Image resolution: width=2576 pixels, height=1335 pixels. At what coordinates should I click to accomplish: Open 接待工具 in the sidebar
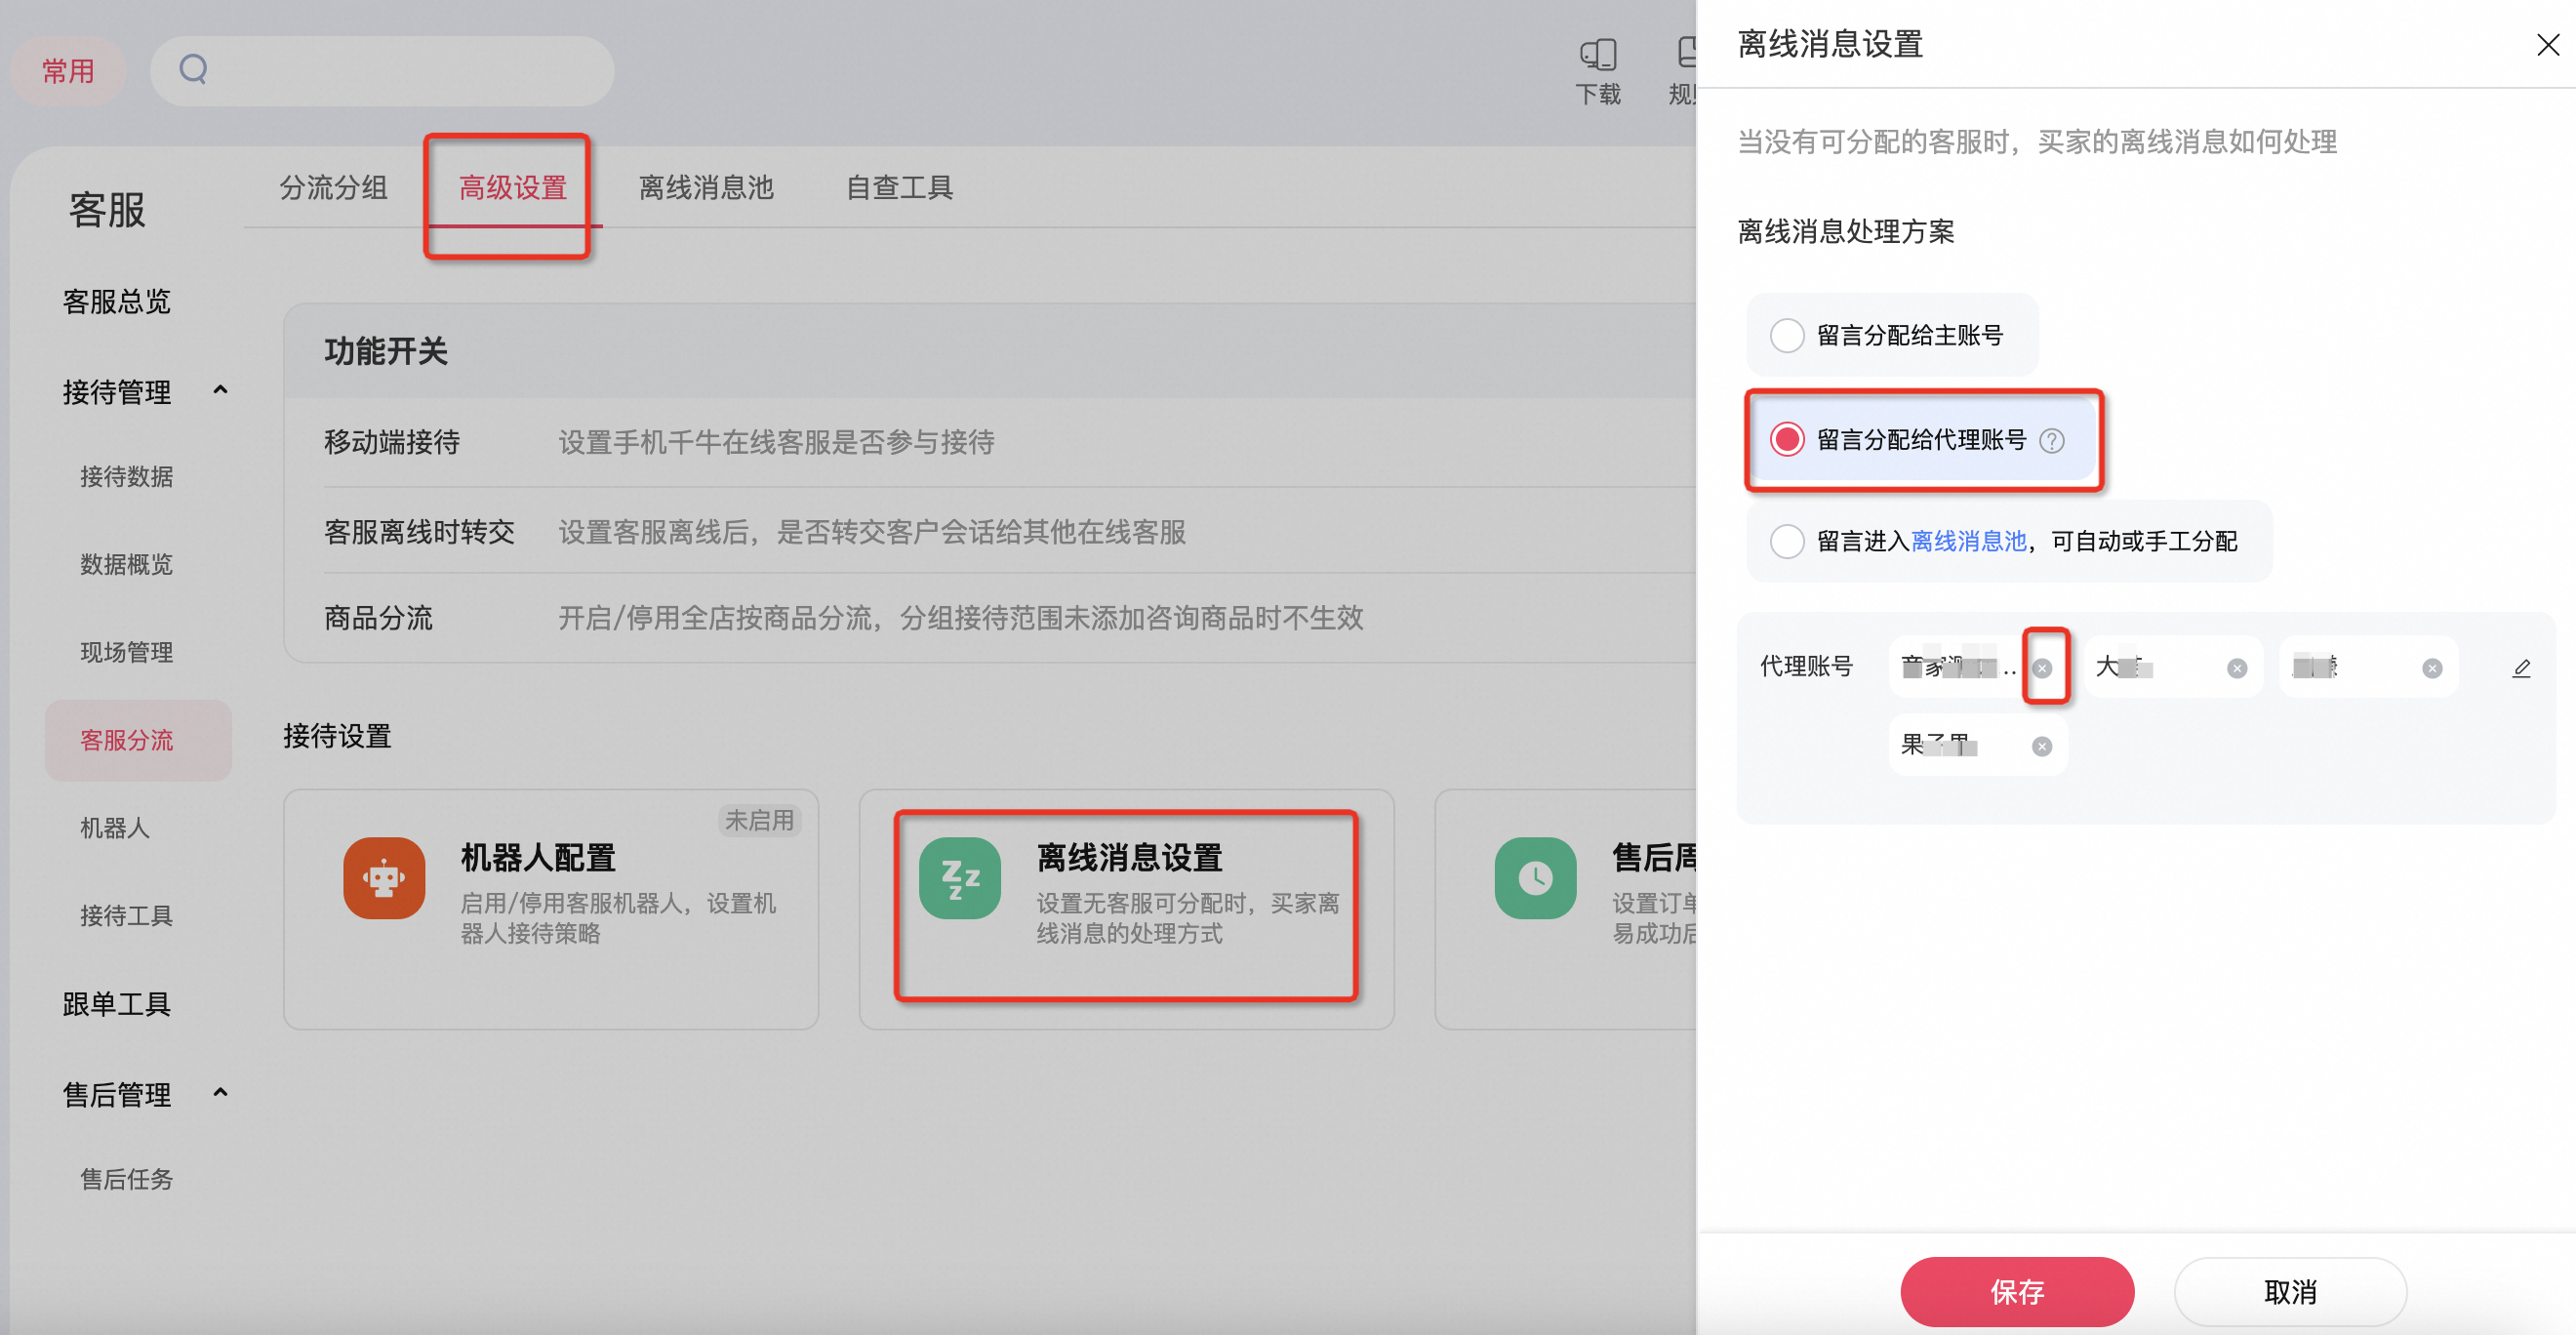click(x=126, y=916)
